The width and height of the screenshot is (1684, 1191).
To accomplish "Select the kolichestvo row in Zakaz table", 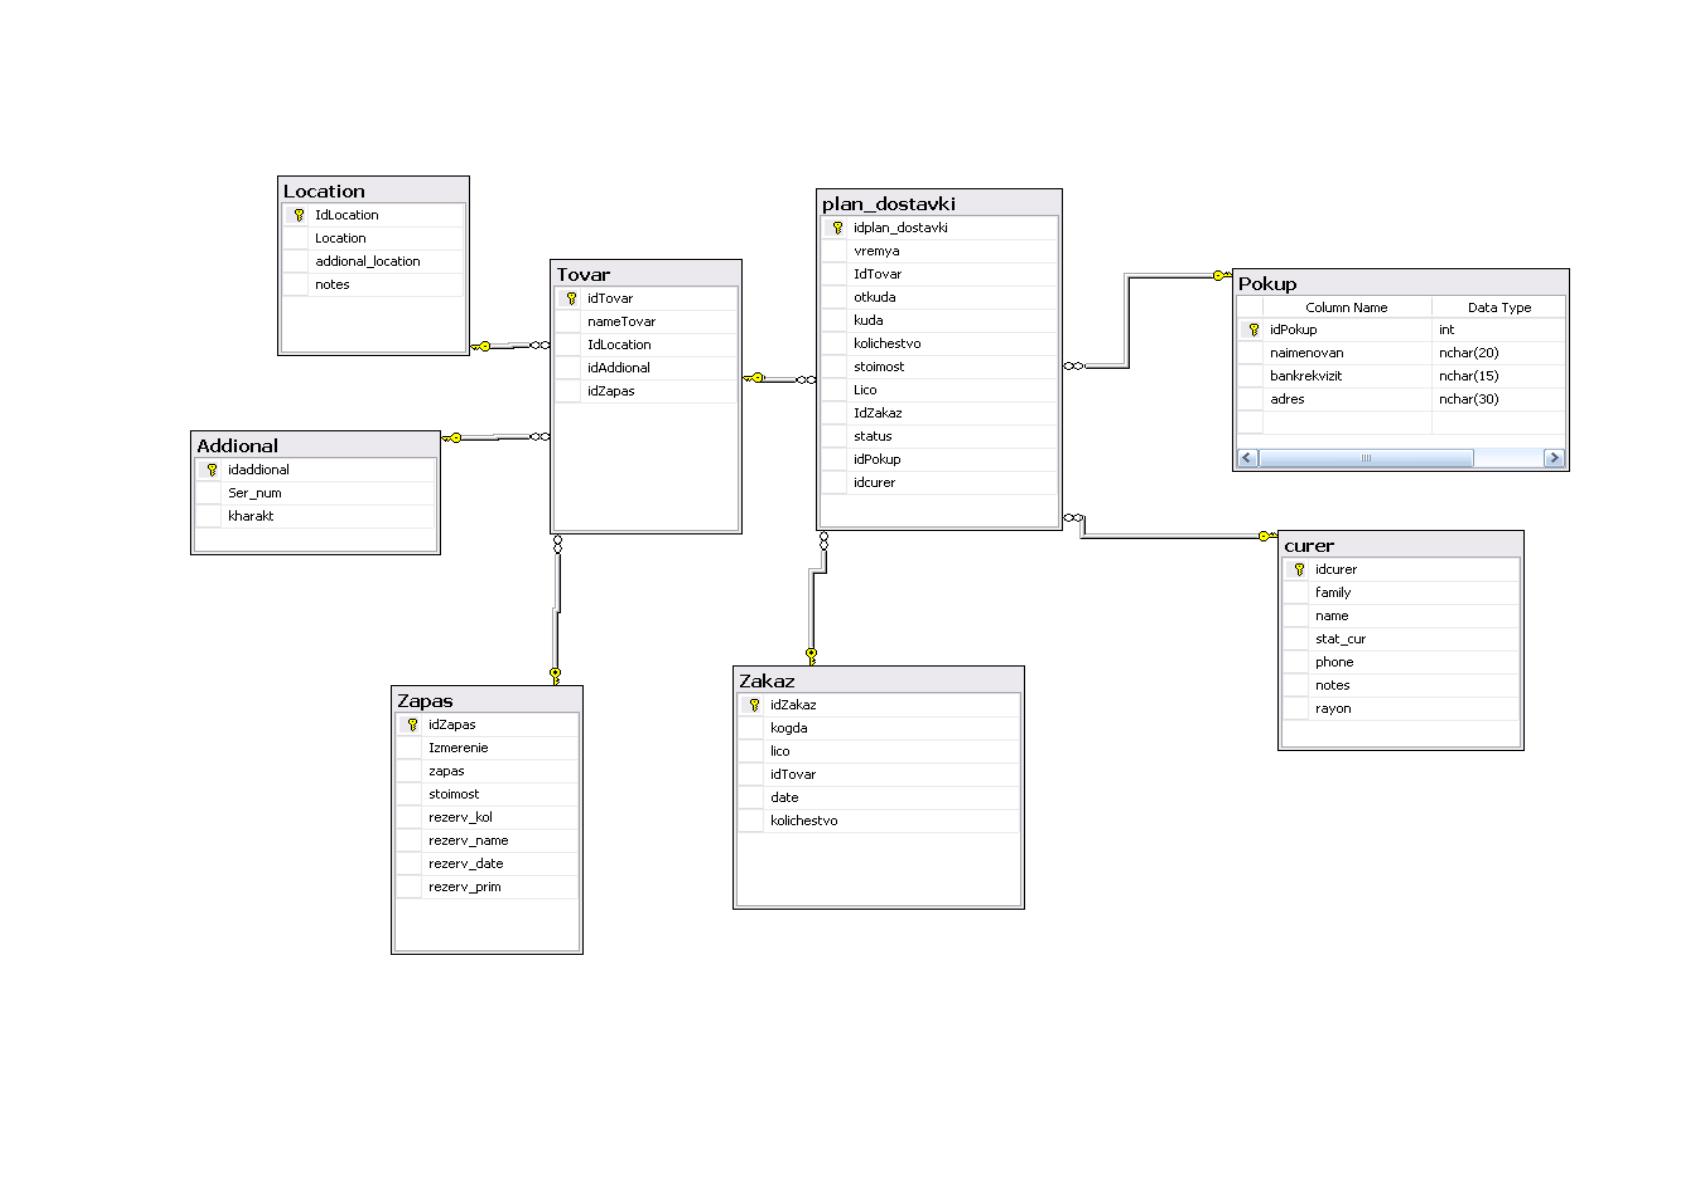I will point(878,821).
